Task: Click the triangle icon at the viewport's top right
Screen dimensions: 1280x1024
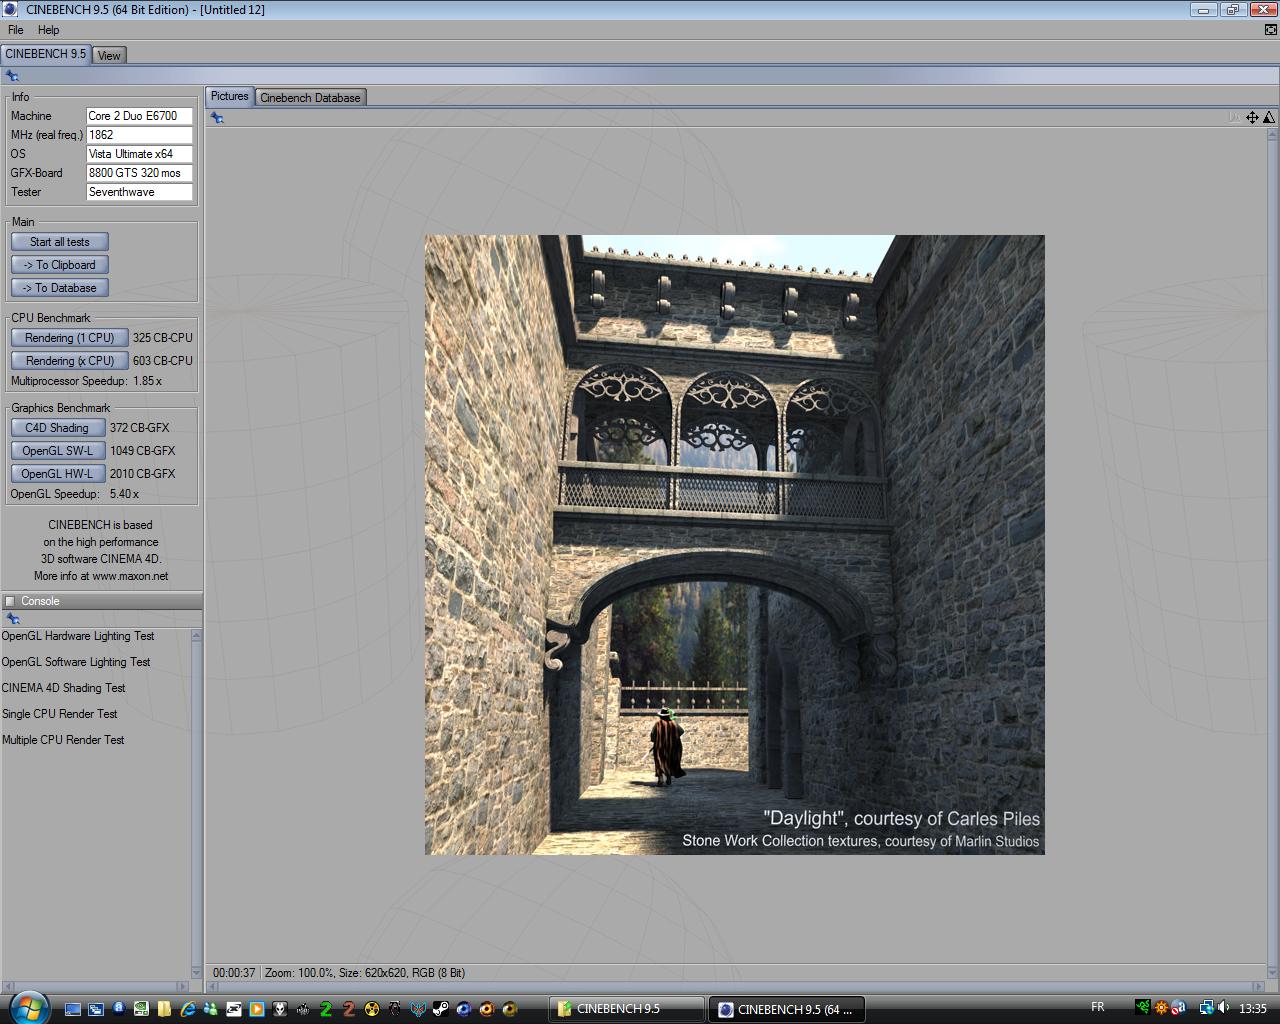Action: tap(1269, 117)
